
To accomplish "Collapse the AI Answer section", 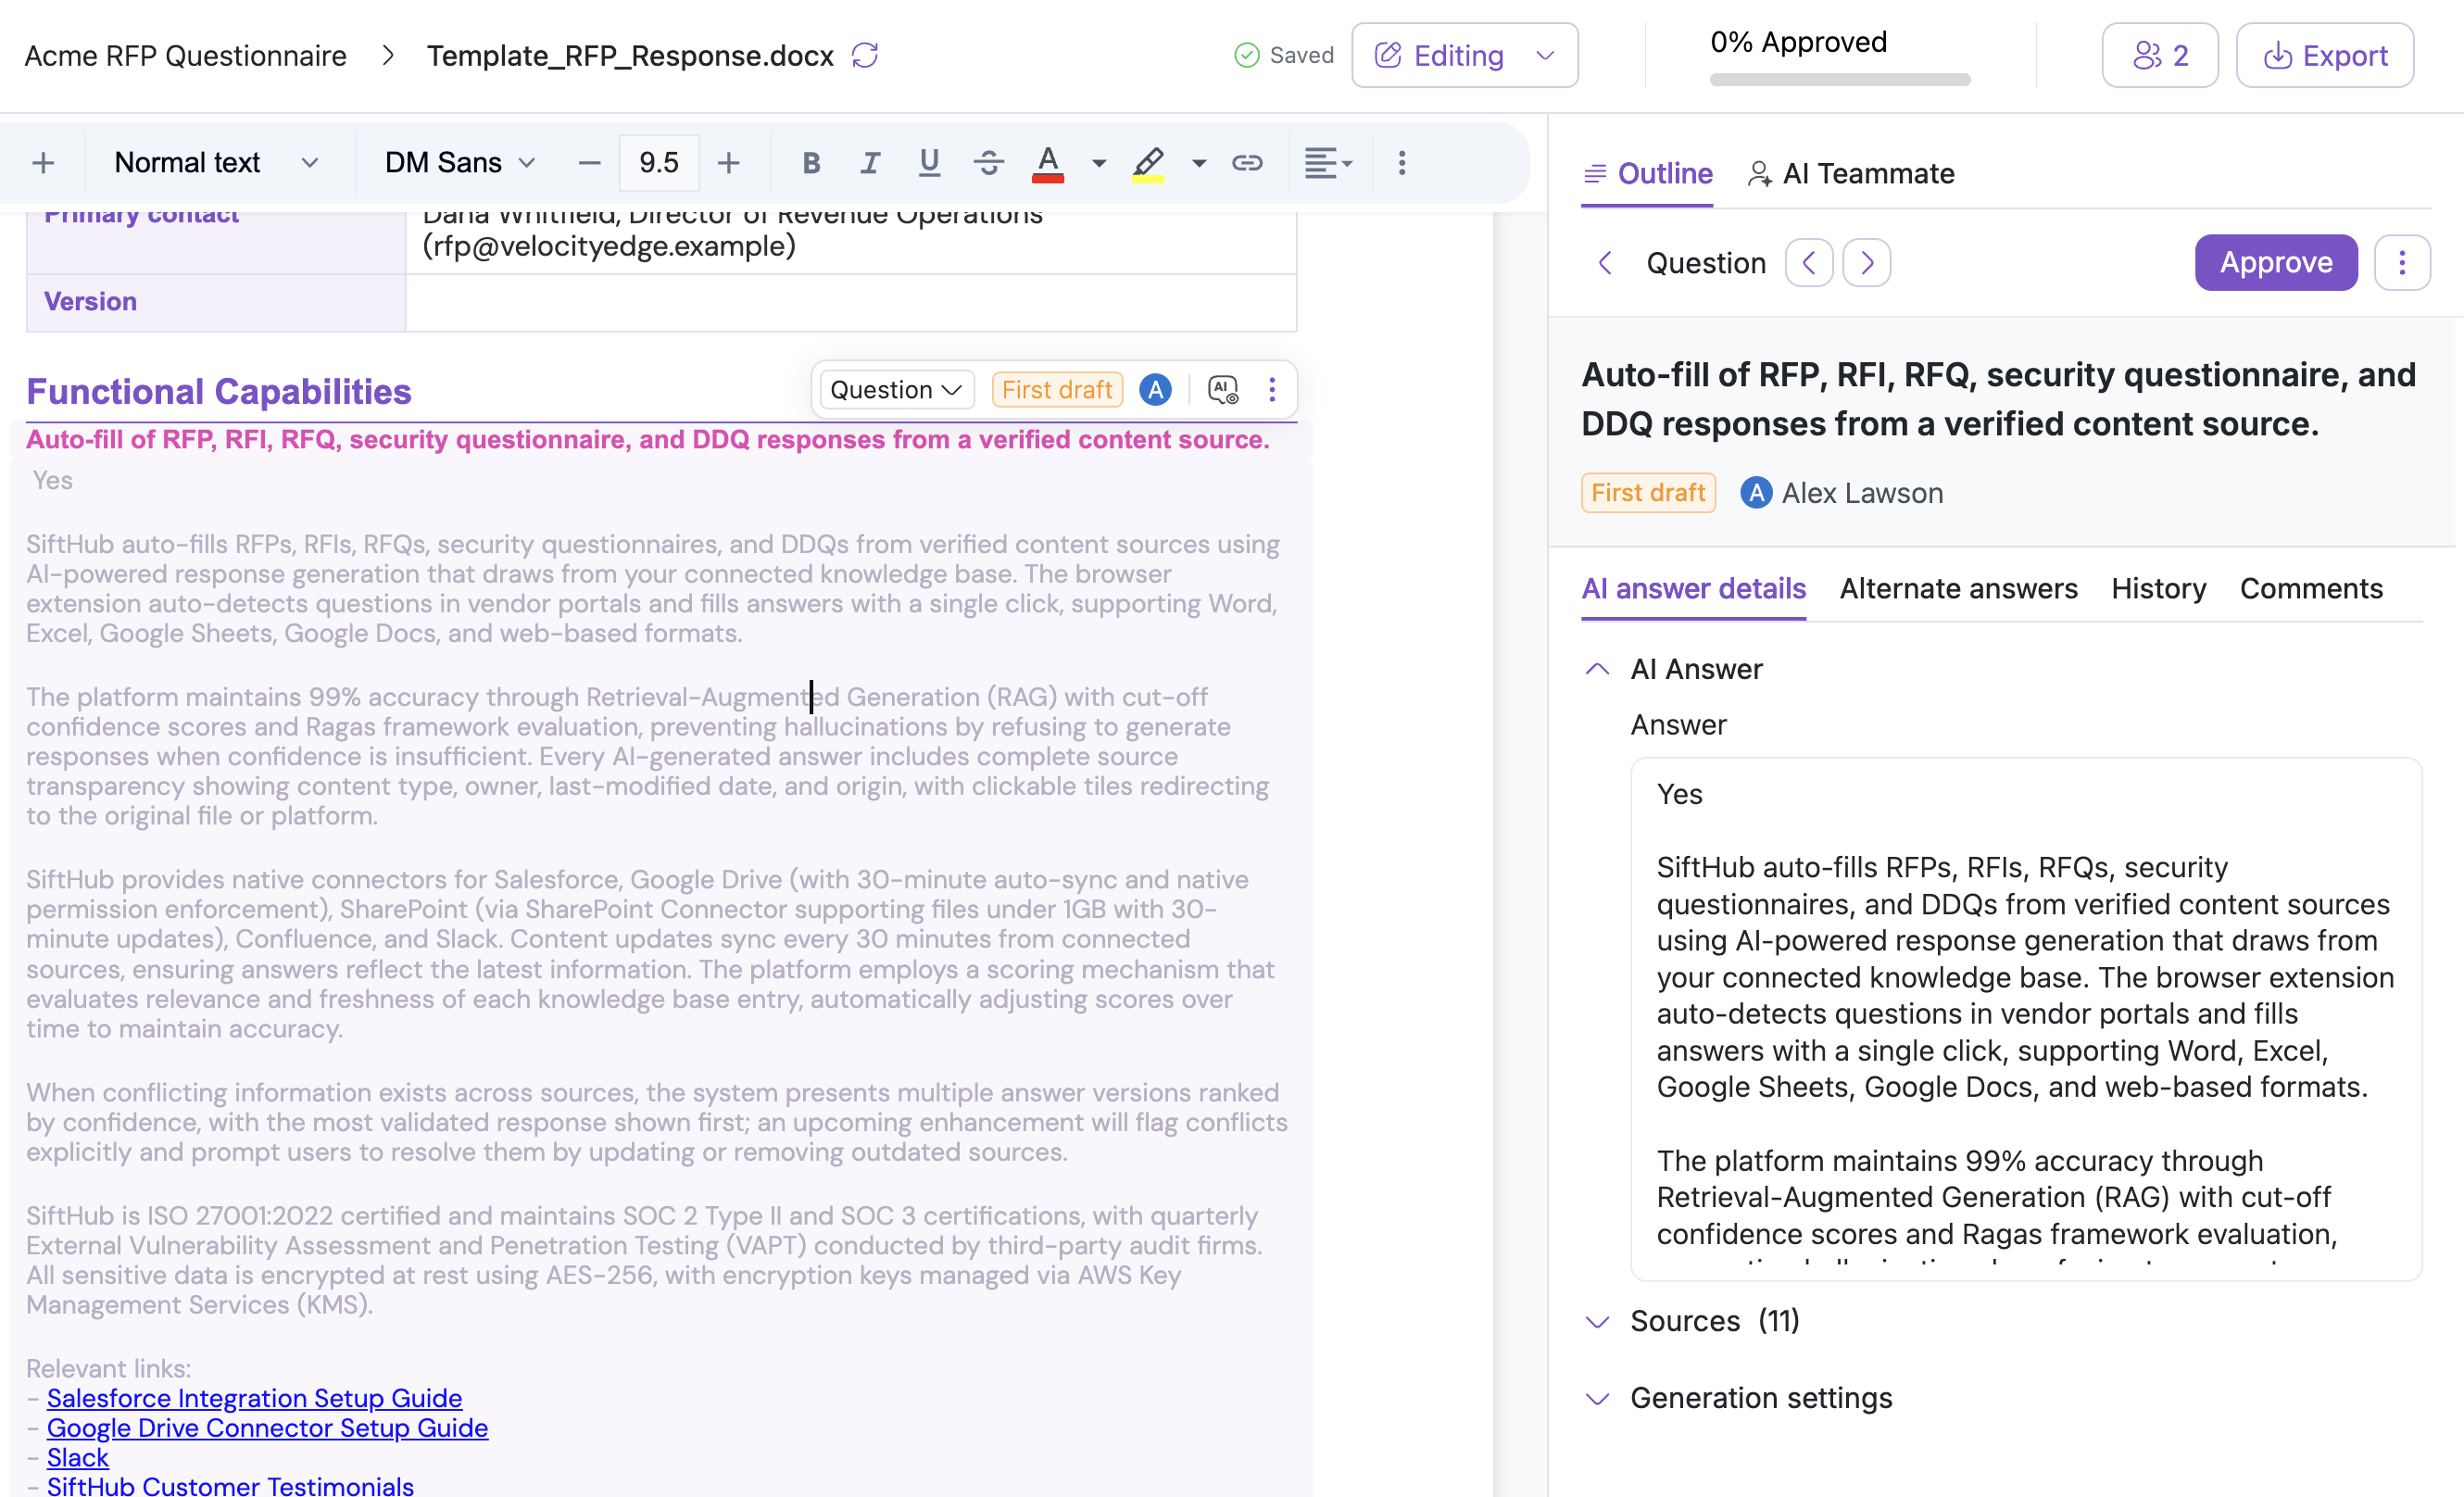I will [1597, 669].
